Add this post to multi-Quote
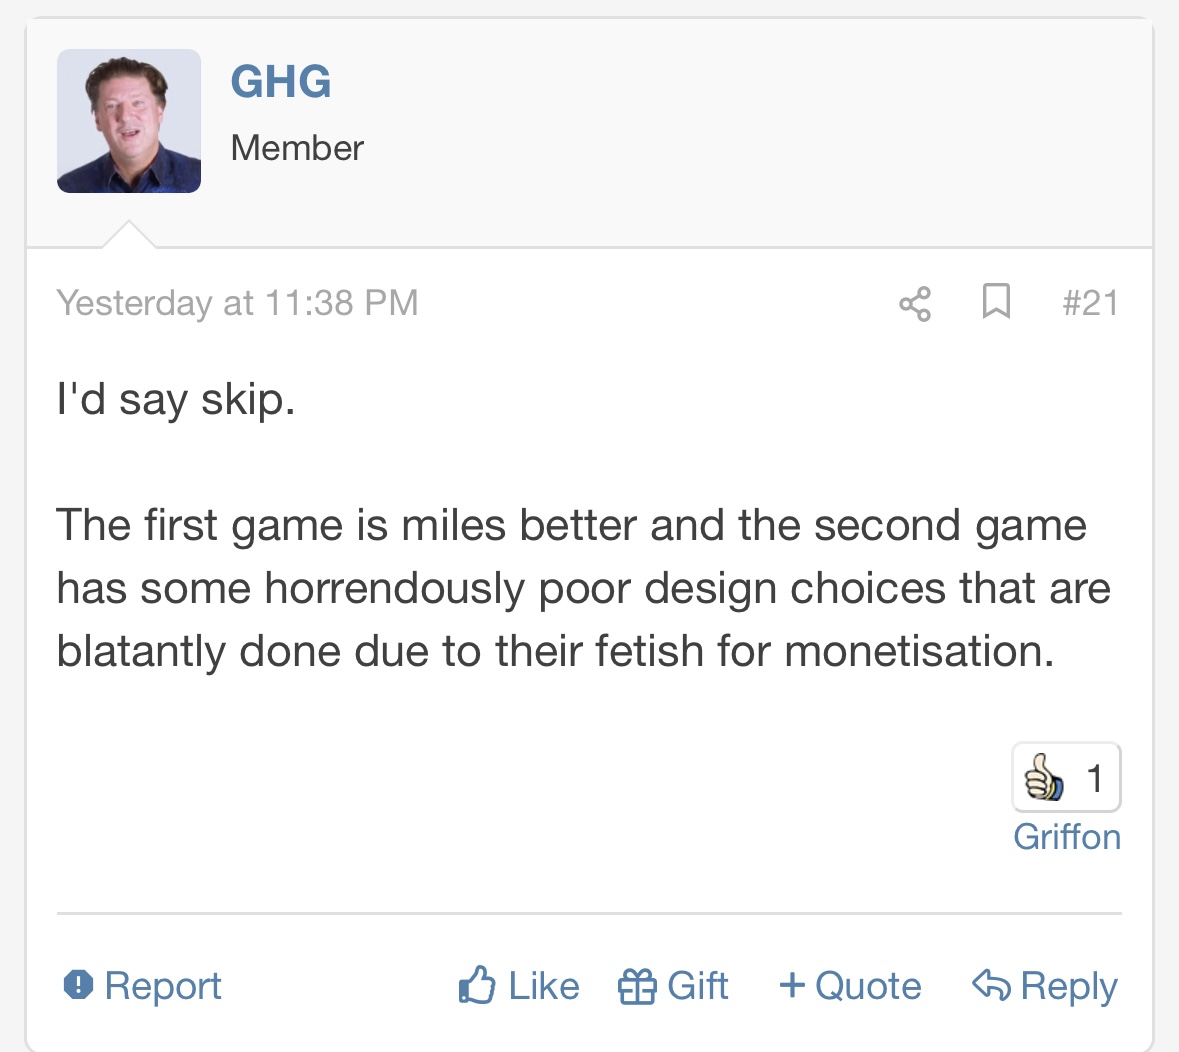This screenshot has width=1179, height=1052. (x=850, y=985)
